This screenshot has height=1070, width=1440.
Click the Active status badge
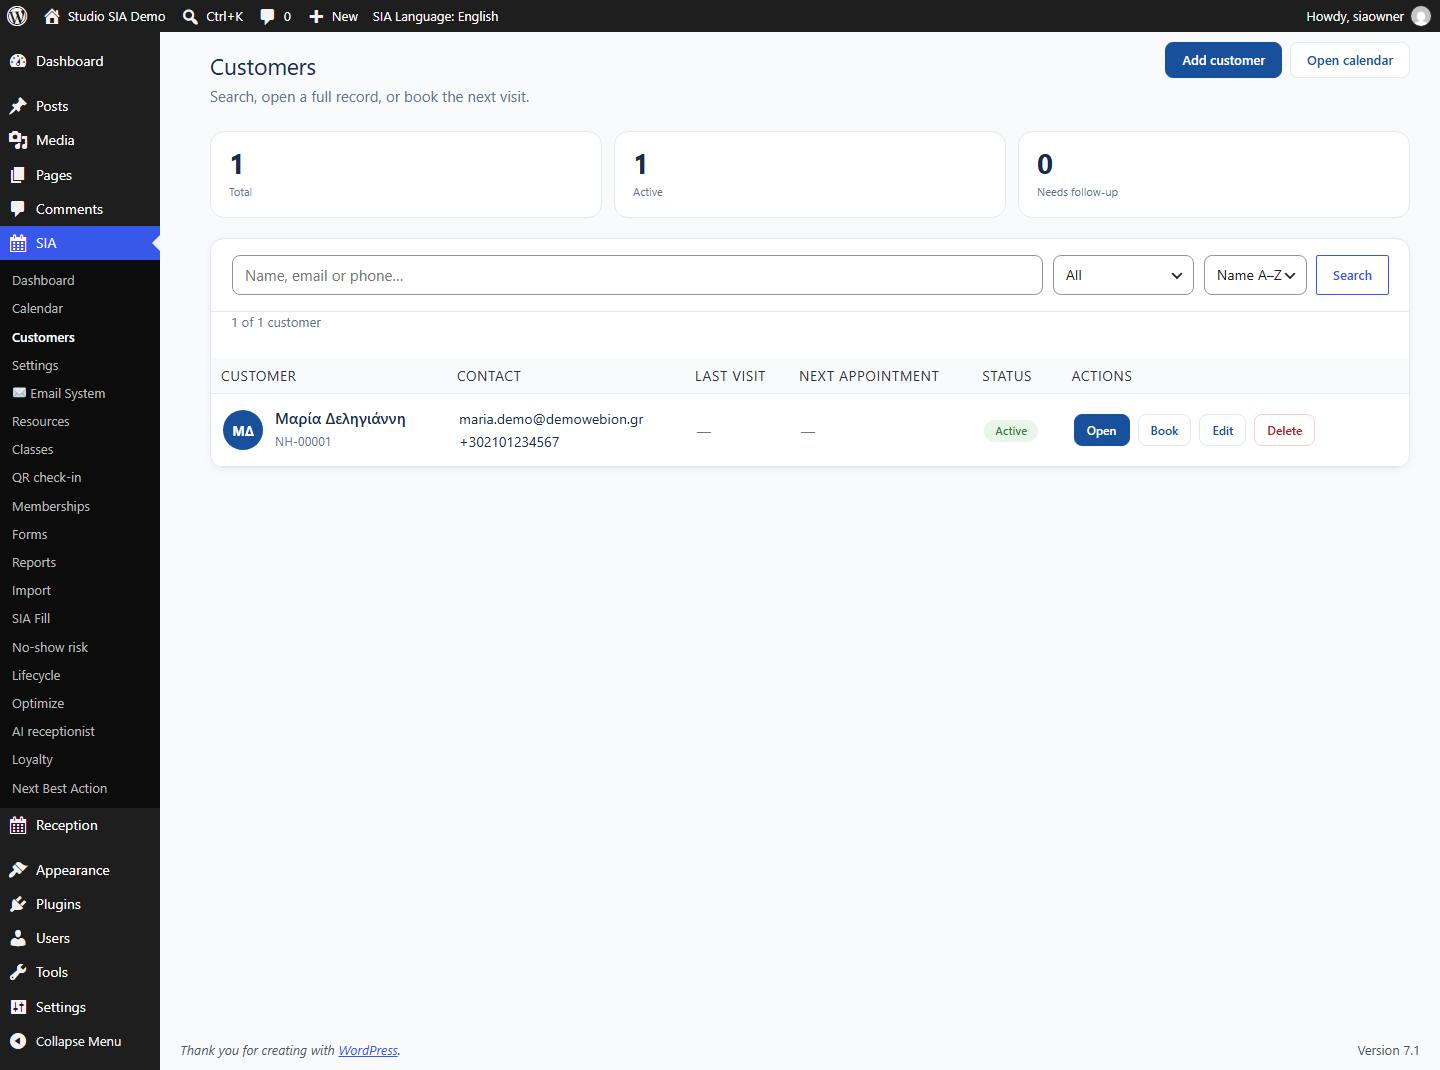coord(1011,431)
